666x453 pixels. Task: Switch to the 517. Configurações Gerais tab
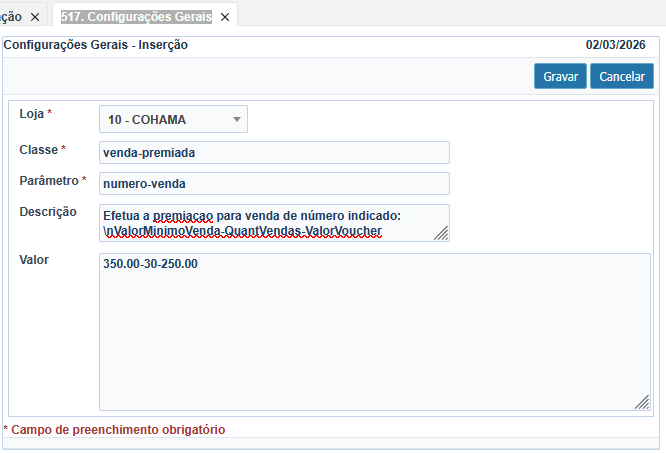[135, 17]
